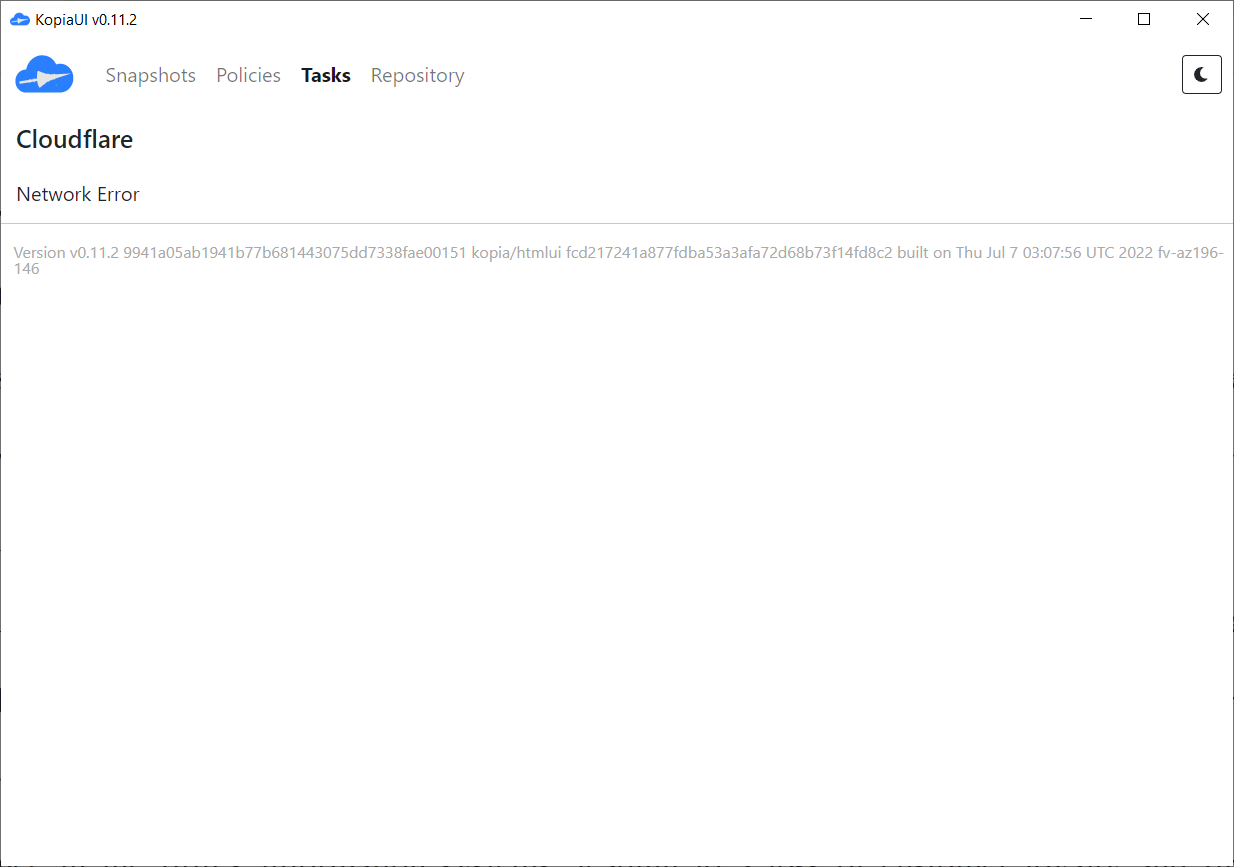Viewport: 1234px width, 867px height.
Task: Select the Network Error message
Action: click(77, 194)
